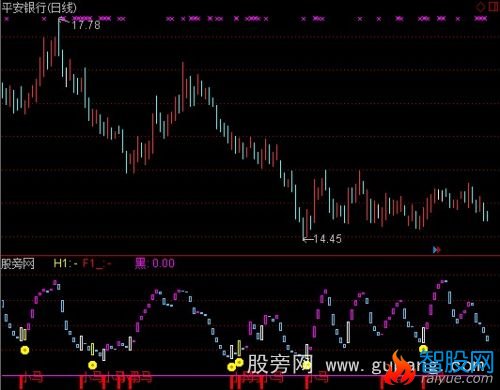Screen dimensions: 500x390
Task: Click the leftmost yellow signal dot
Action: [25, 350]
